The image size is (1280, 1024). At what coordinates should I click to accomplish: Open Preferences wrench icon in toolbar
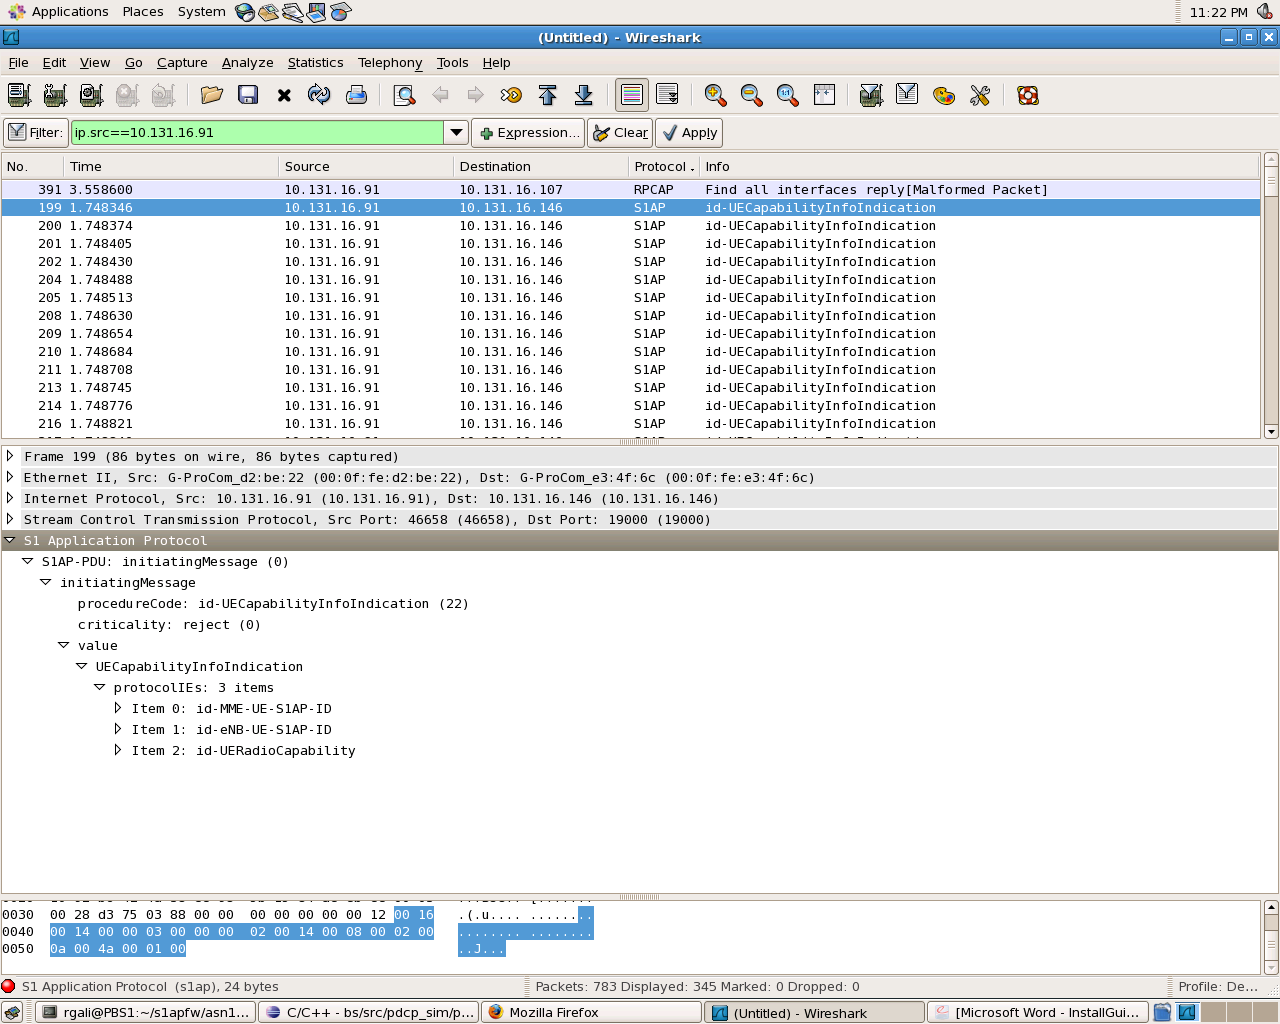point(979,95)
